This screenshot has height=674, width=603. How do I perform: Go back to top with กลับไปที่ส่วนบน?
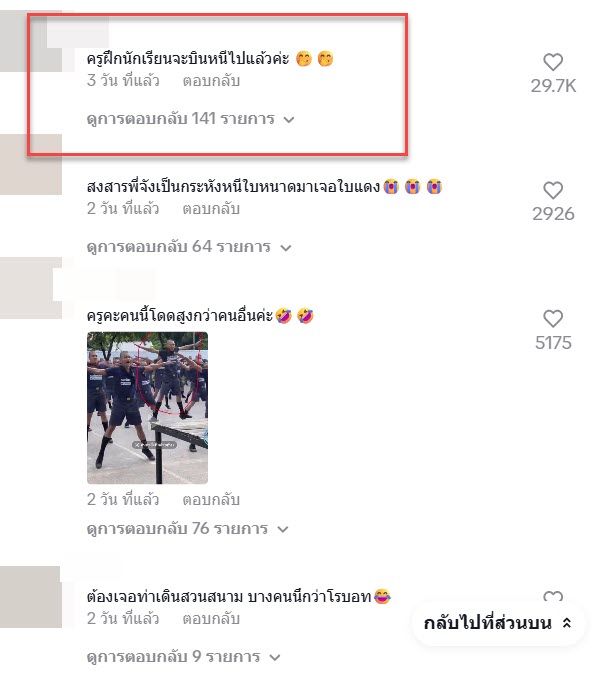point(499,623)
